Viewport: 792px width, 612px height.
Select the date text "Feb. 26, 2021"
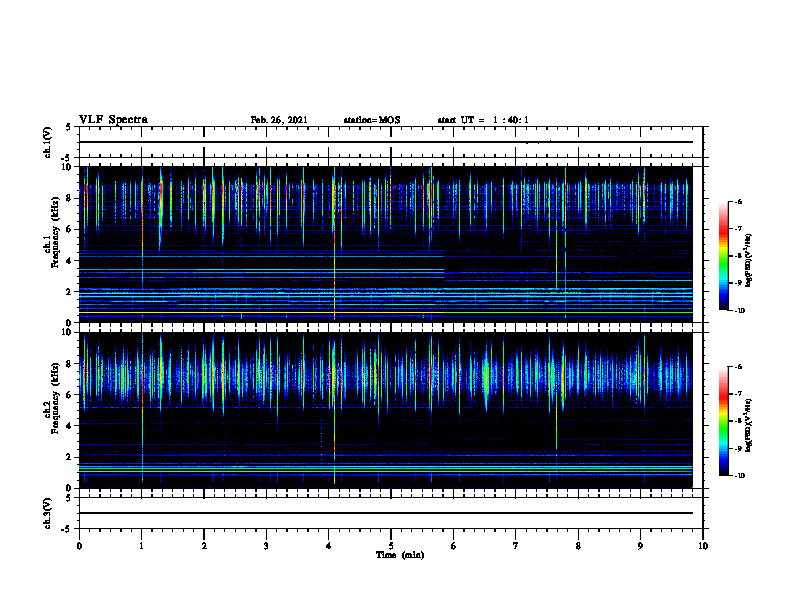pos(279,120)
